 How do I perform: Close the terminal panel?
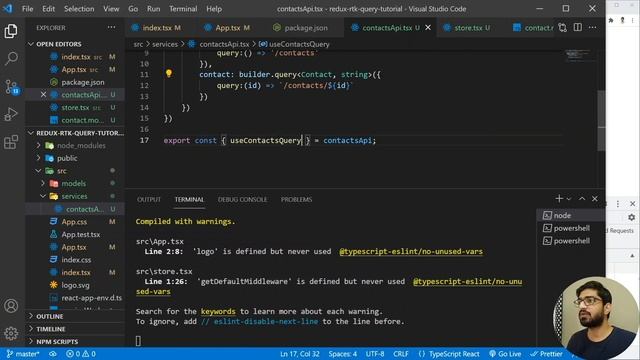(595, 199)
